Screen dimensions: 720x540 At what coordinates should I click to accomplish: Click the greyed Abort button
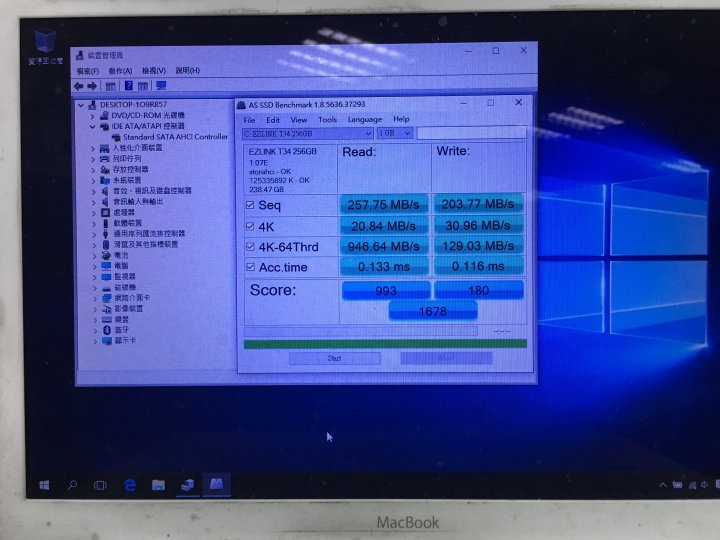[446, 358]
